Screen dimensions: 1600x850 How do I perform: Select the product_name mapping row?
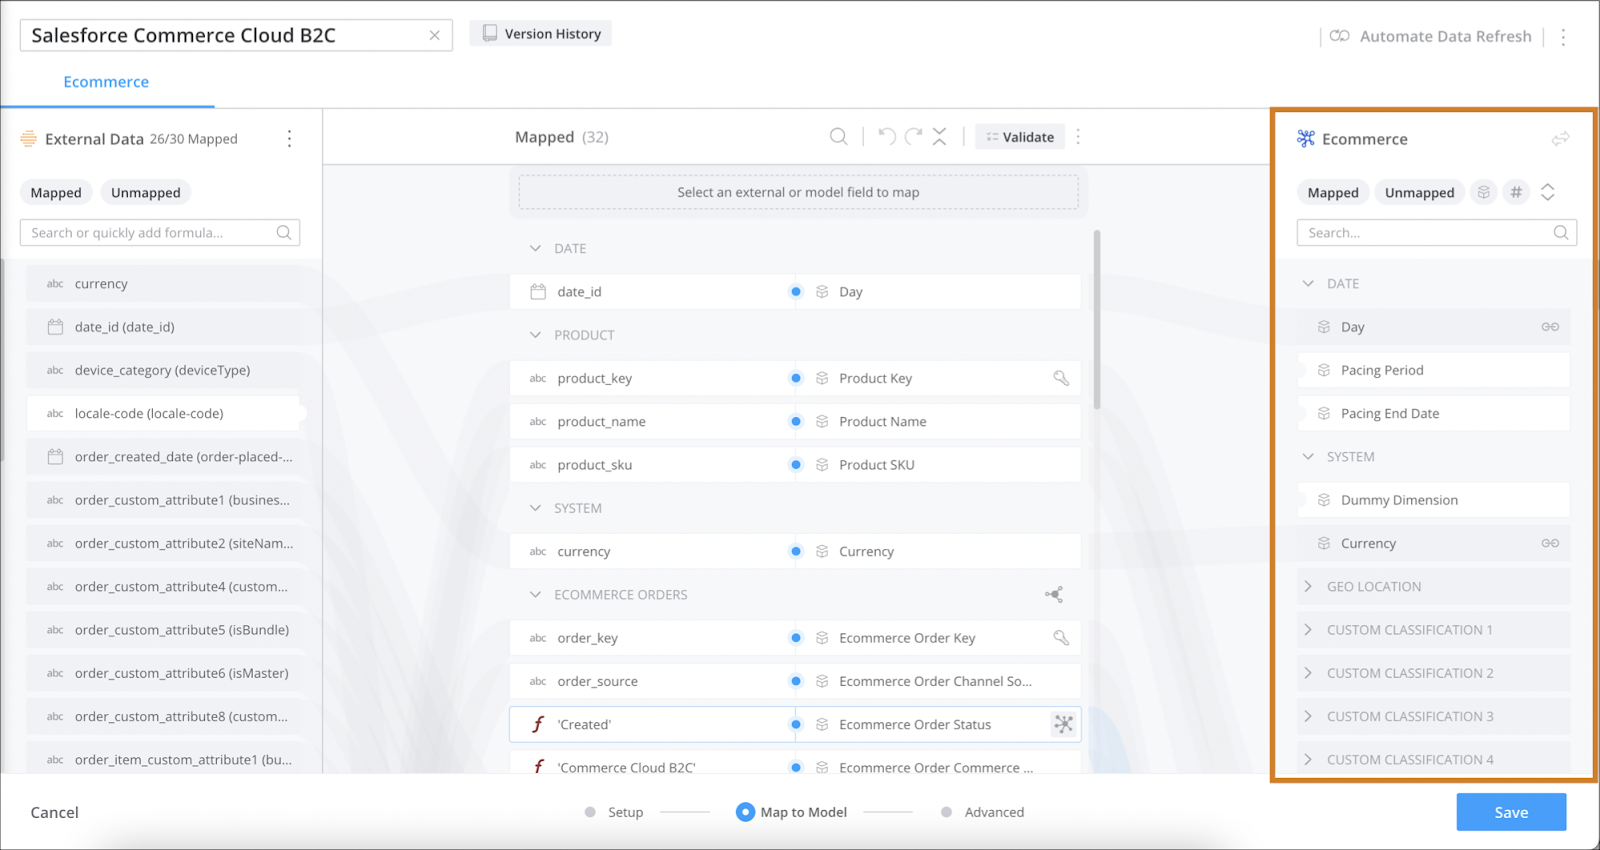click(x=795, y=422)
